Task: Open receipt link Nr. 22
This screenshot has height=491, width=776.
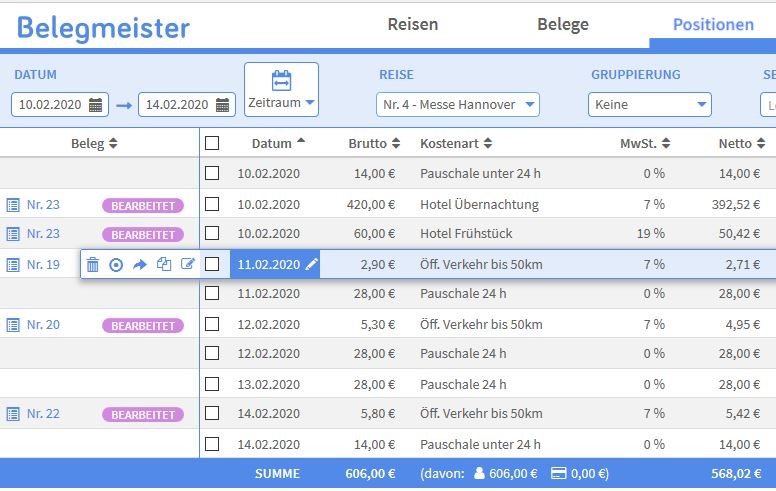Action: [43, 415]
